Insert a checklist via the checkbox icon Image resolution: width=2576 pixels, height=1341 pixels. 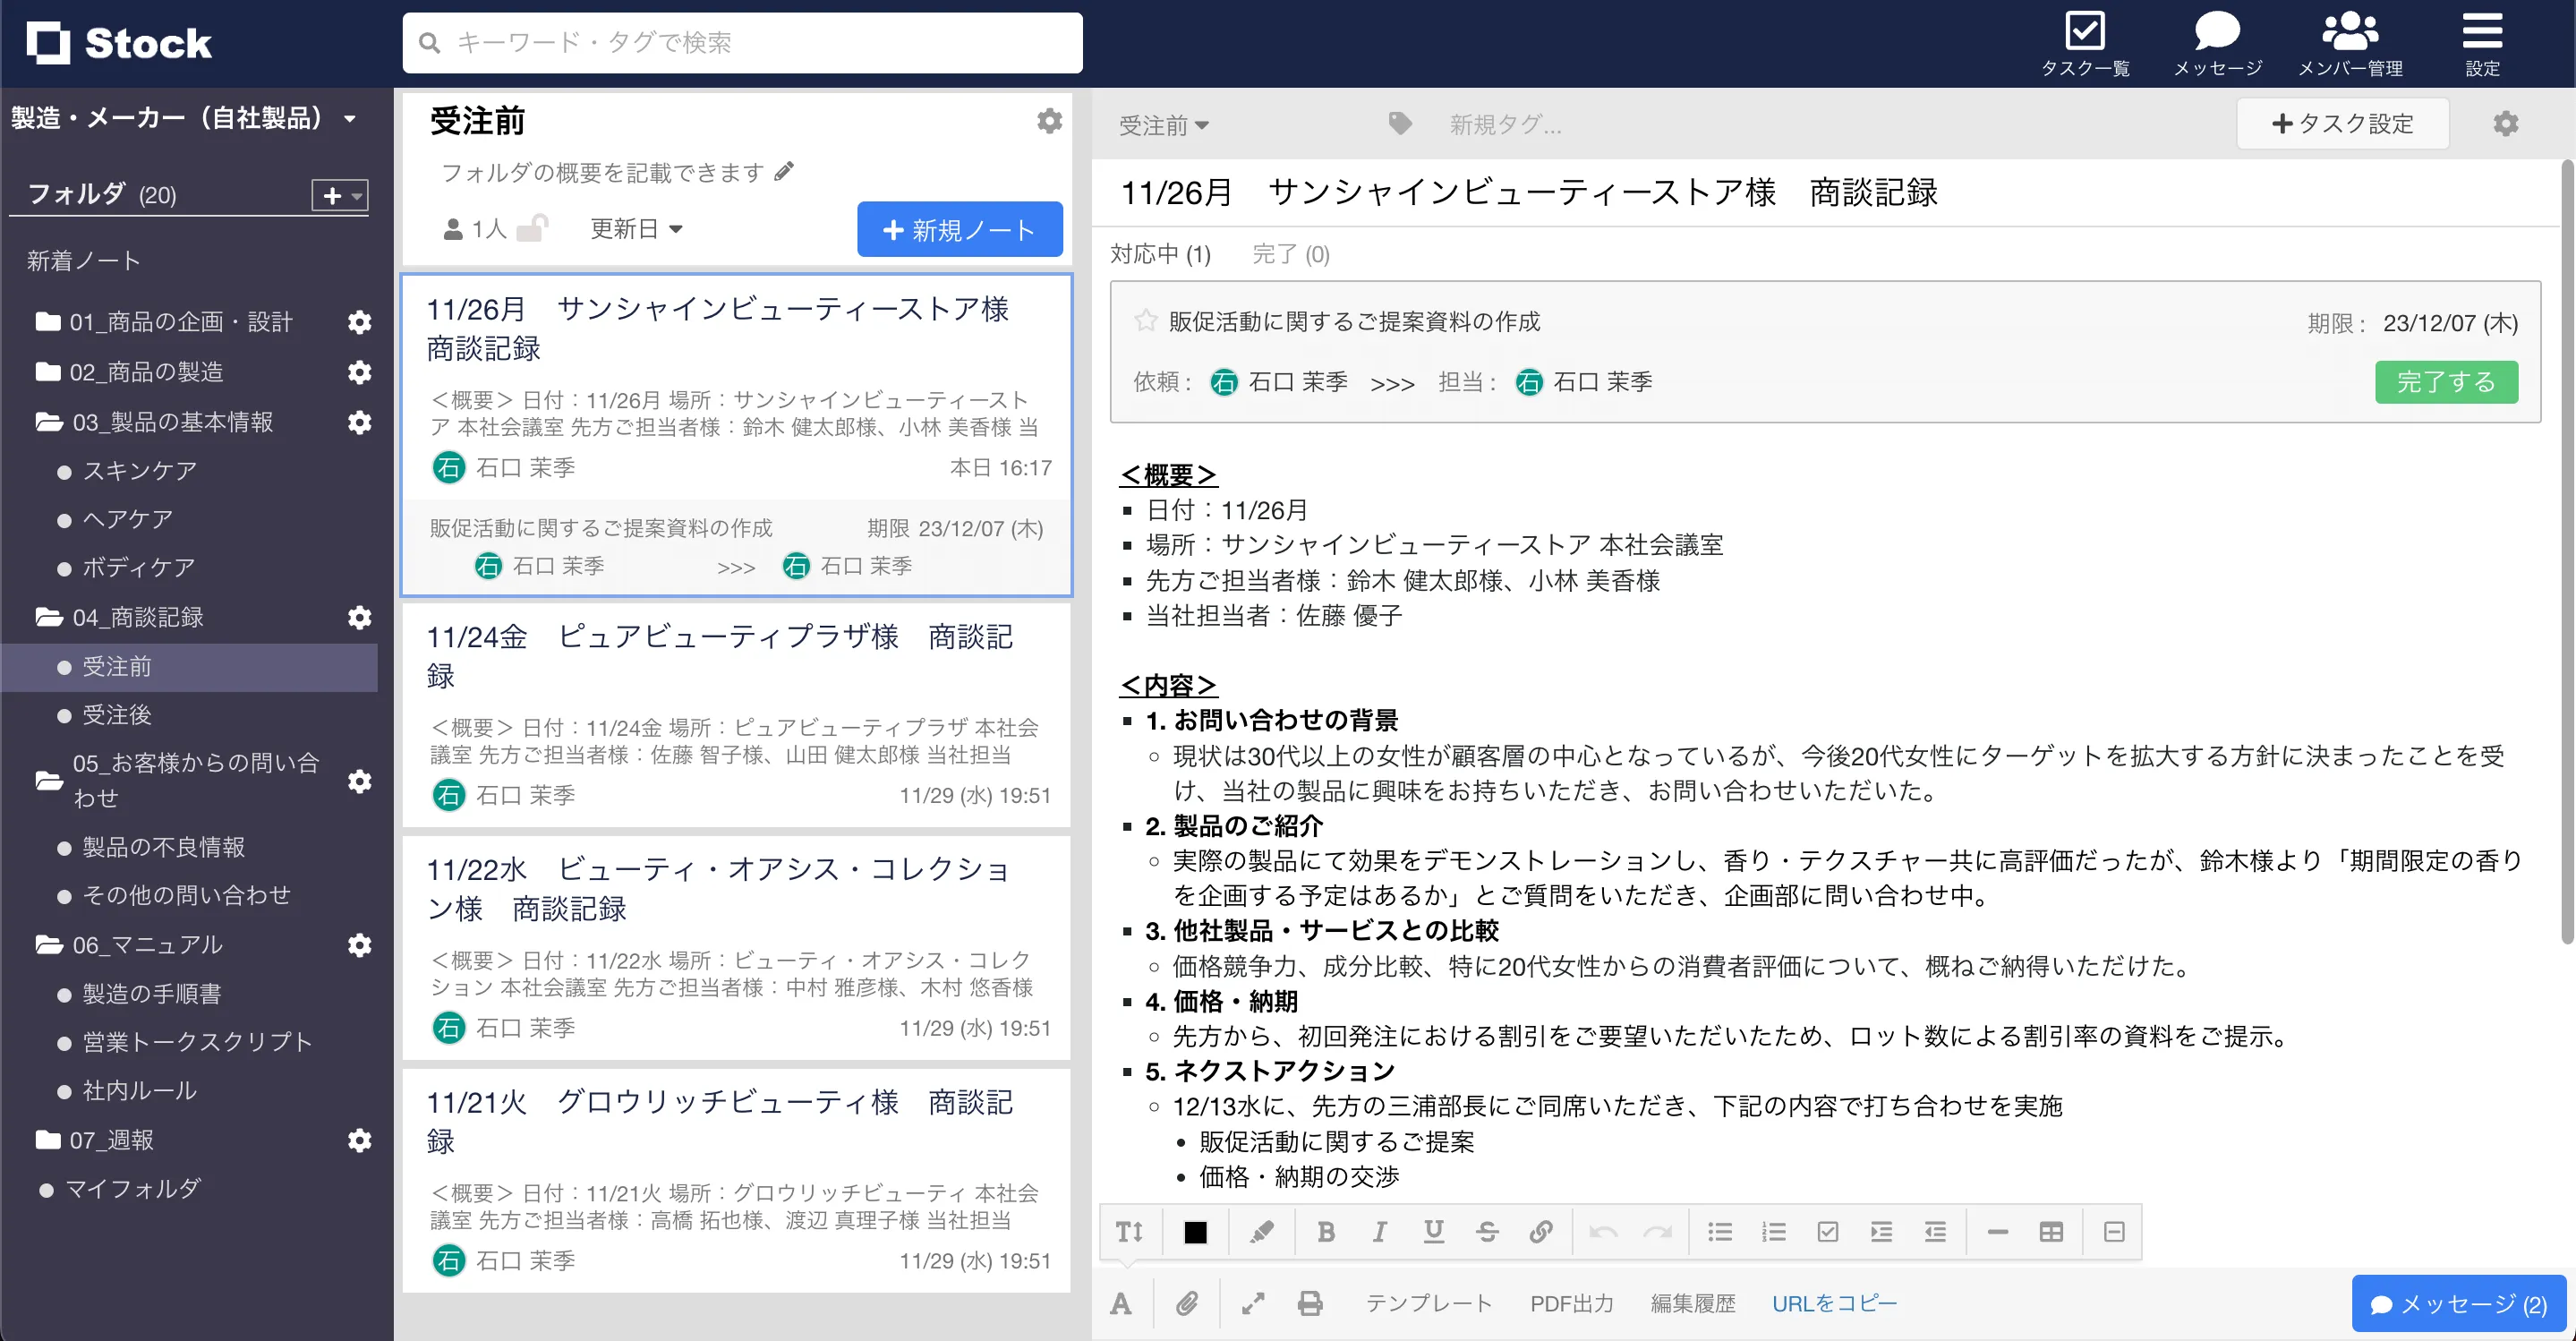[1829, 1232]
